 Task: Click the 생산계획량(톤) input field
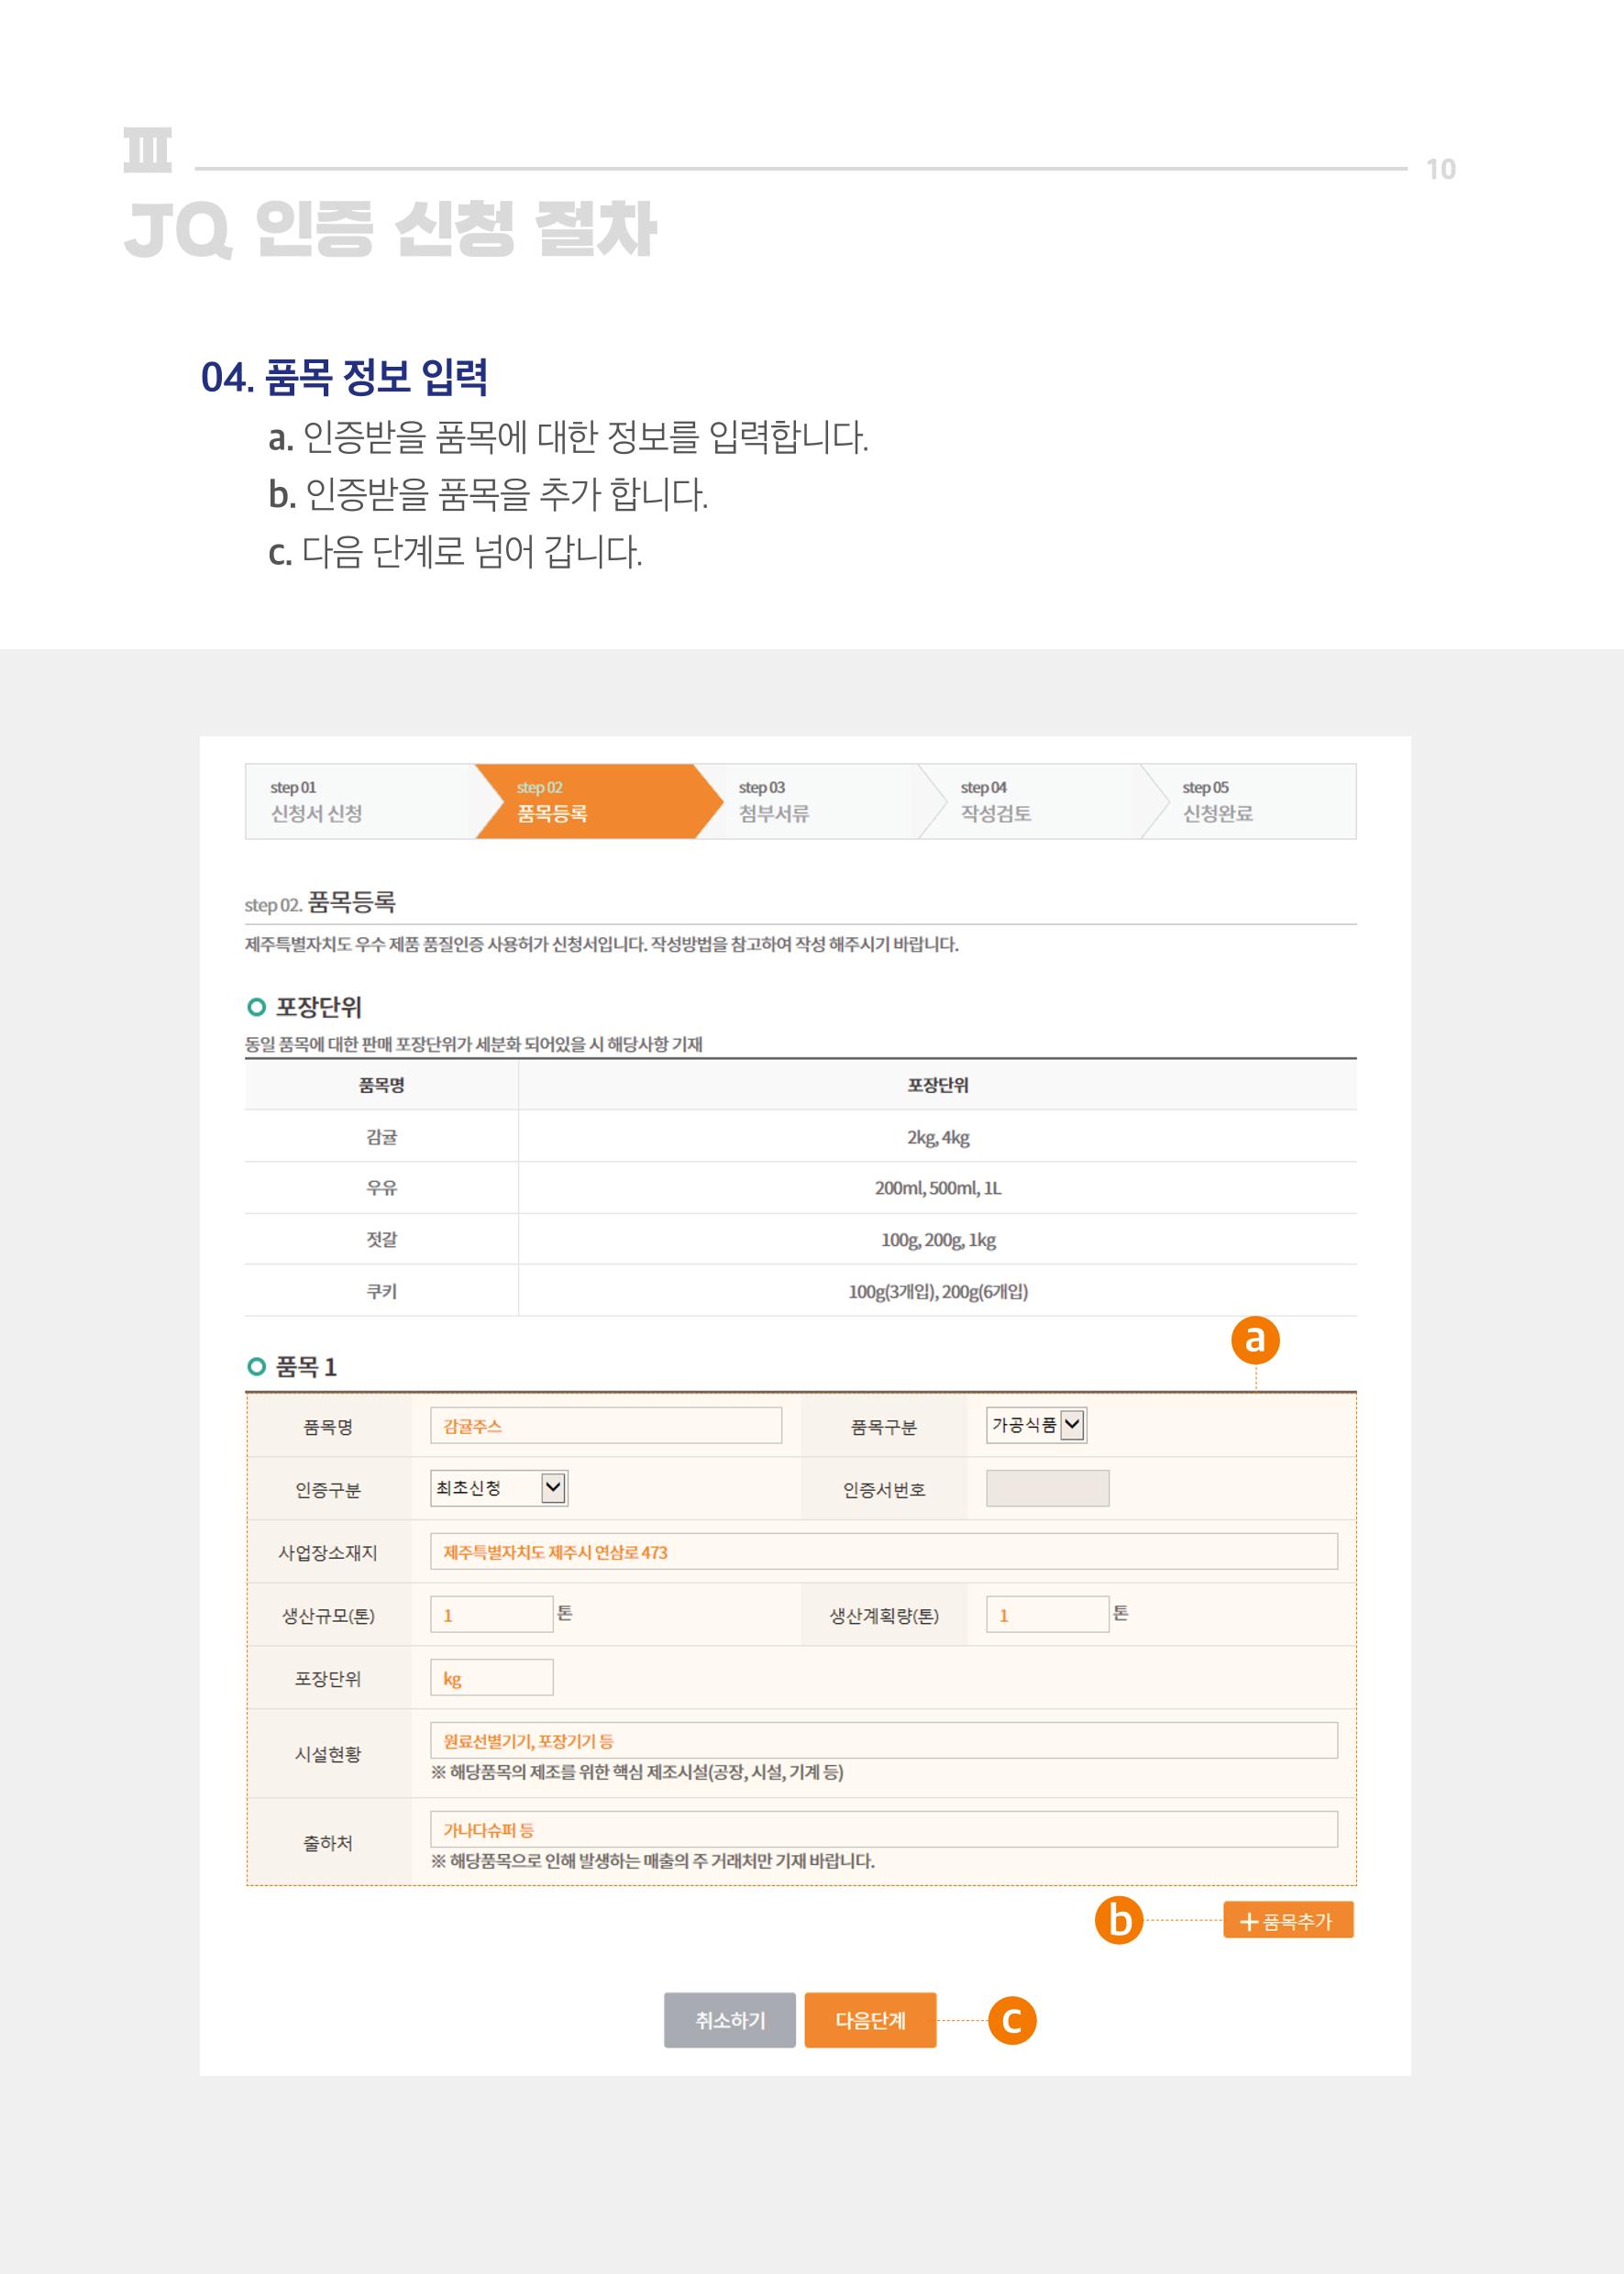click(x=1047, y=1614)
